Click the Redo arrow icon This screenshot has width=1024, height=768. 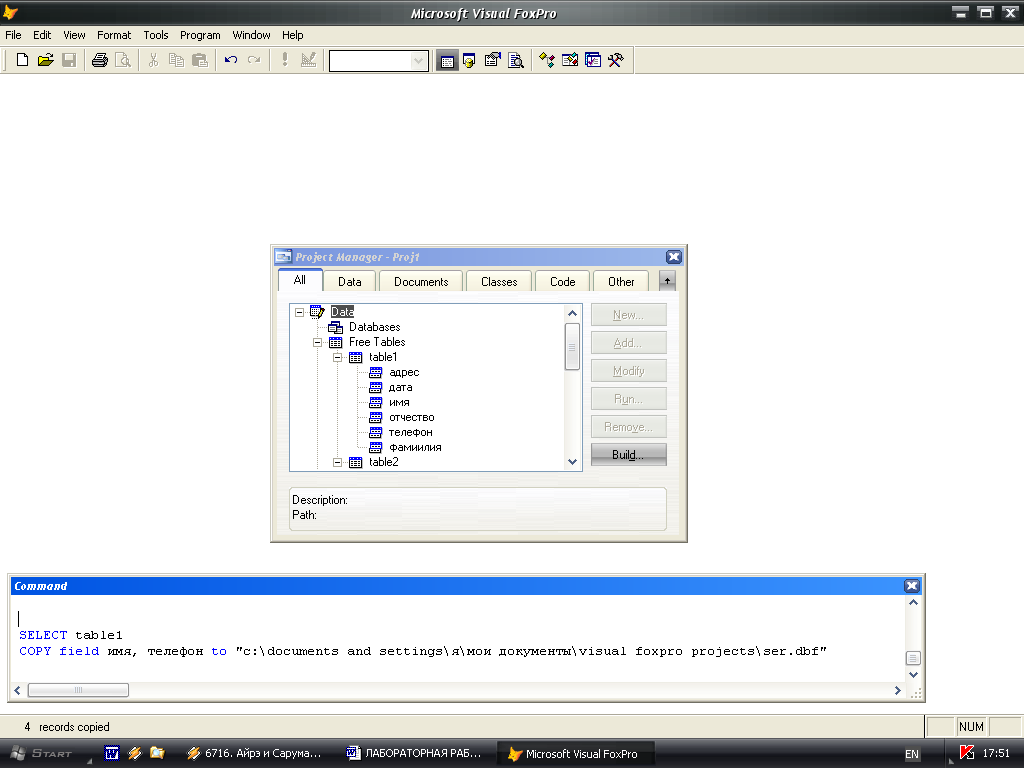(x=254, y=60)
